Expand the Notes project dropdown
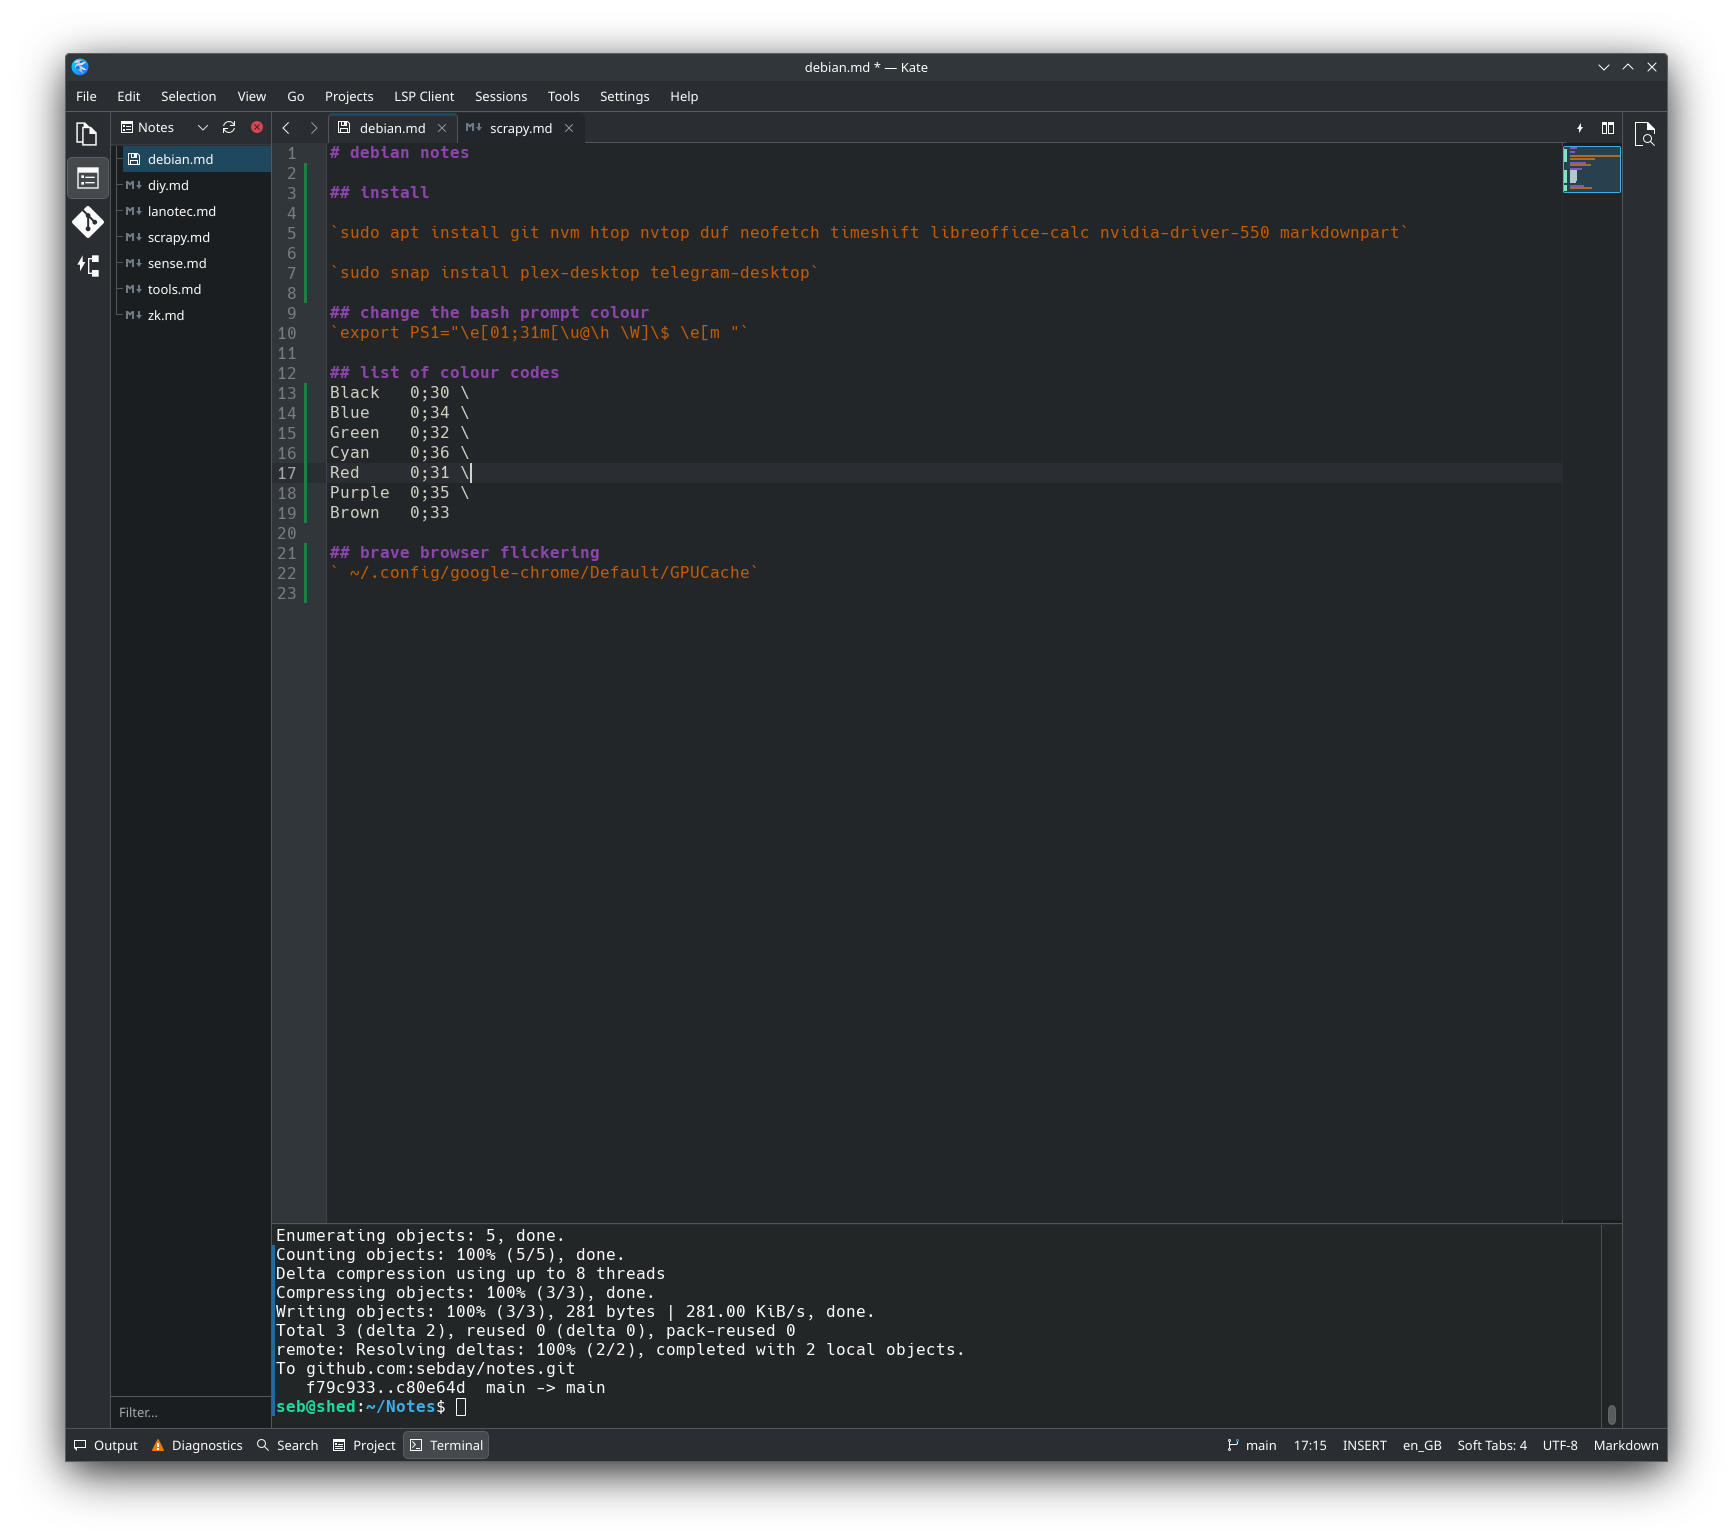Viewport: 1734px width, 1540px height. (x=203, y=127)
